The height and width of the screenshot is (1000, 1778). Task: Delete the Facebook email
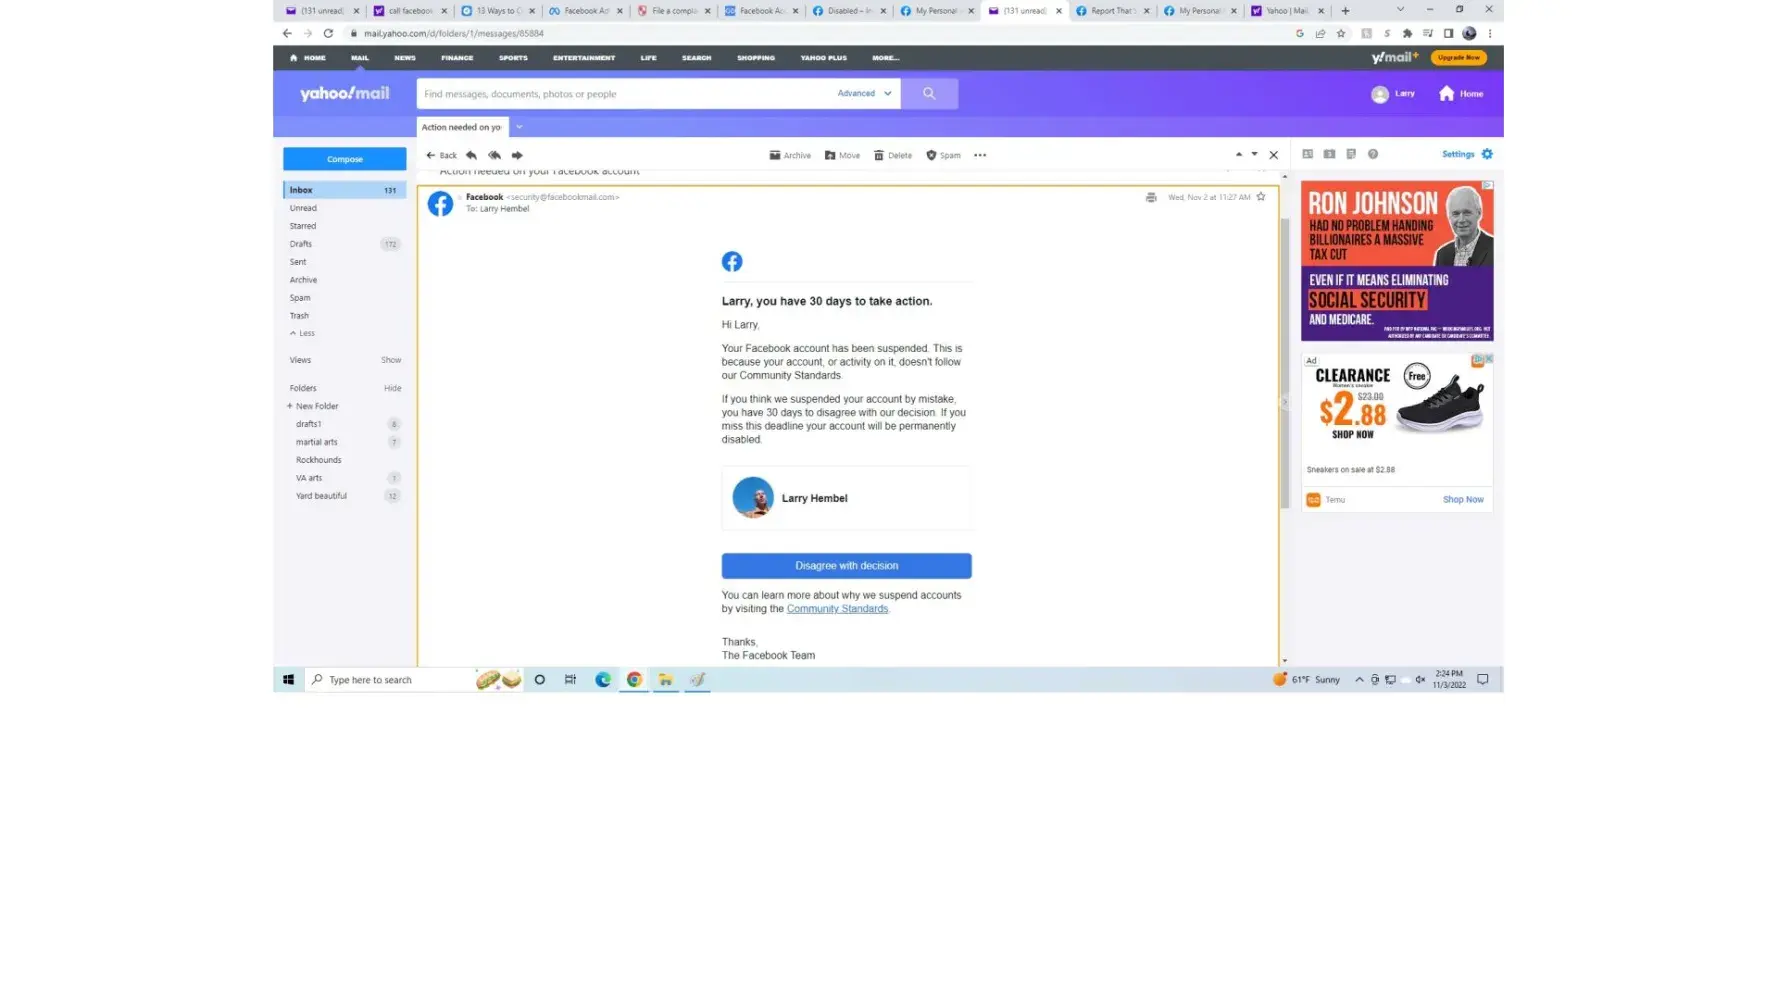click(893, 155)
